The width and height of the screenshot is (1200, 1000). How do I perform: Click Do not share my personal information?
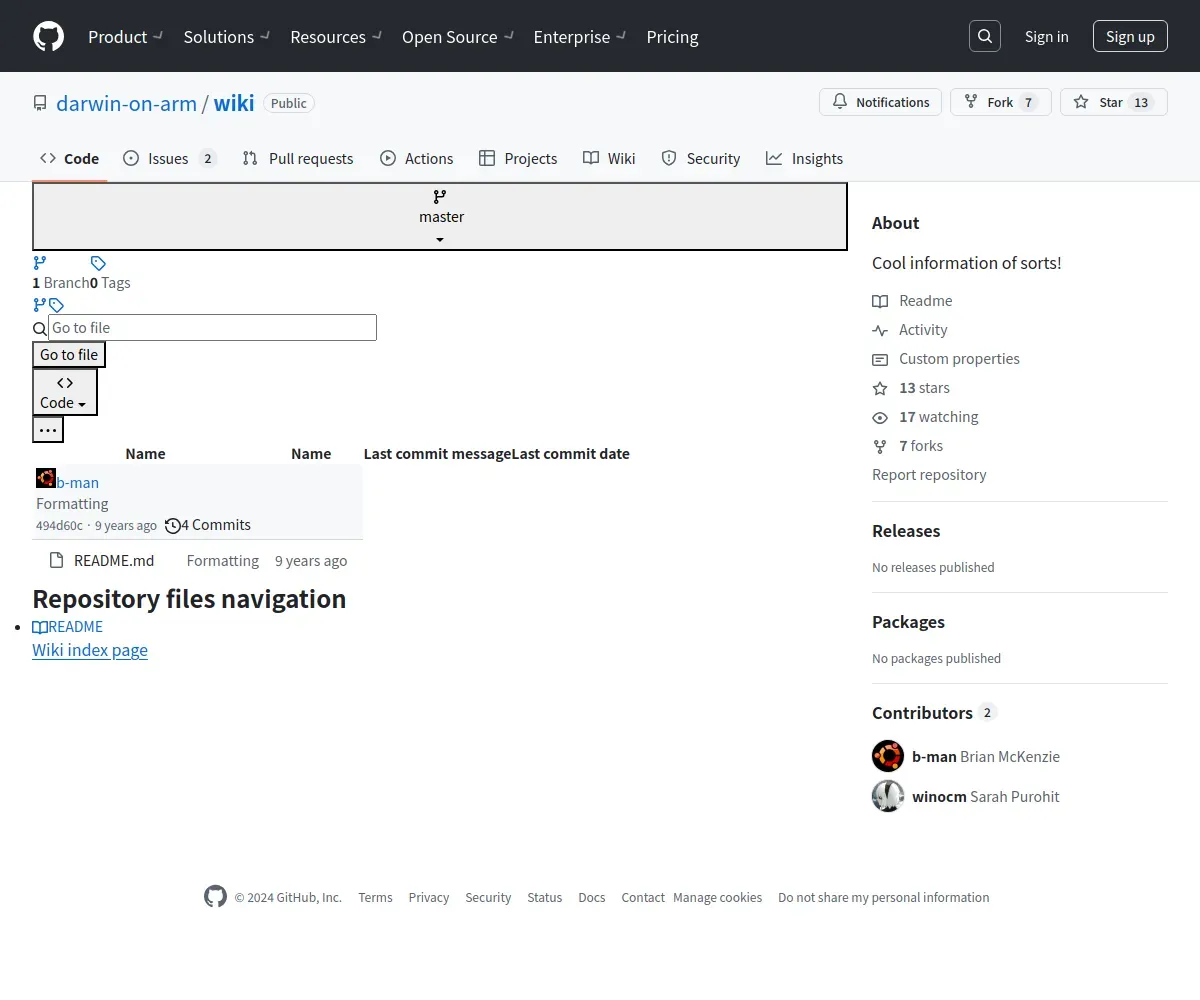coord(884,897)
